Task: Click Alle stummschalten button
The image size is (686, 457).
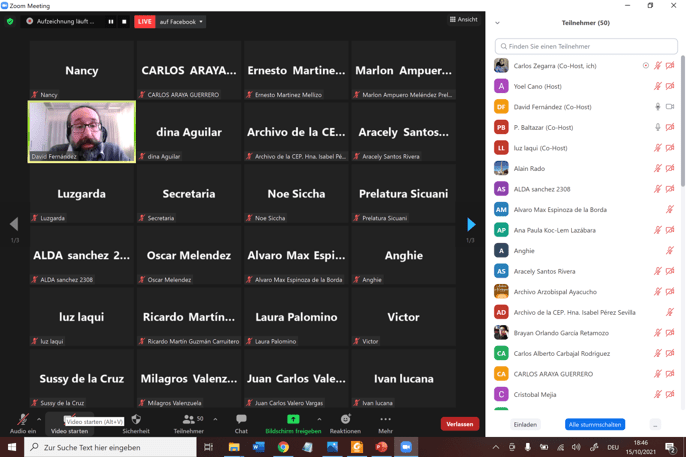Action: click(595, 424)
